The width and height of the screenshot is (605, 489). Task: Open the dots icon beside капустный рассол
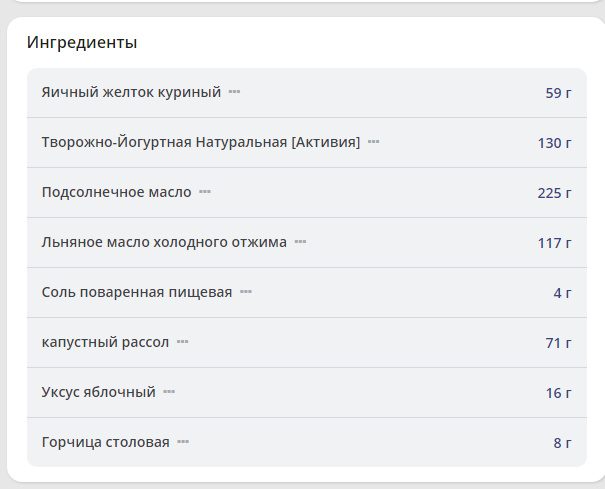(182, 342)
